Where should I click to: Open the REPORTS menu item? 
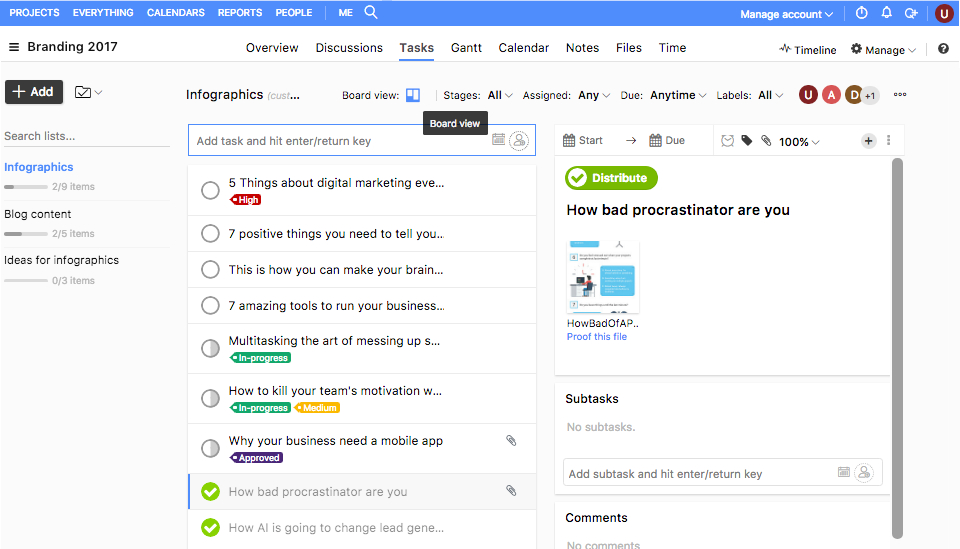pyautogui.click(x=240, y=13)
